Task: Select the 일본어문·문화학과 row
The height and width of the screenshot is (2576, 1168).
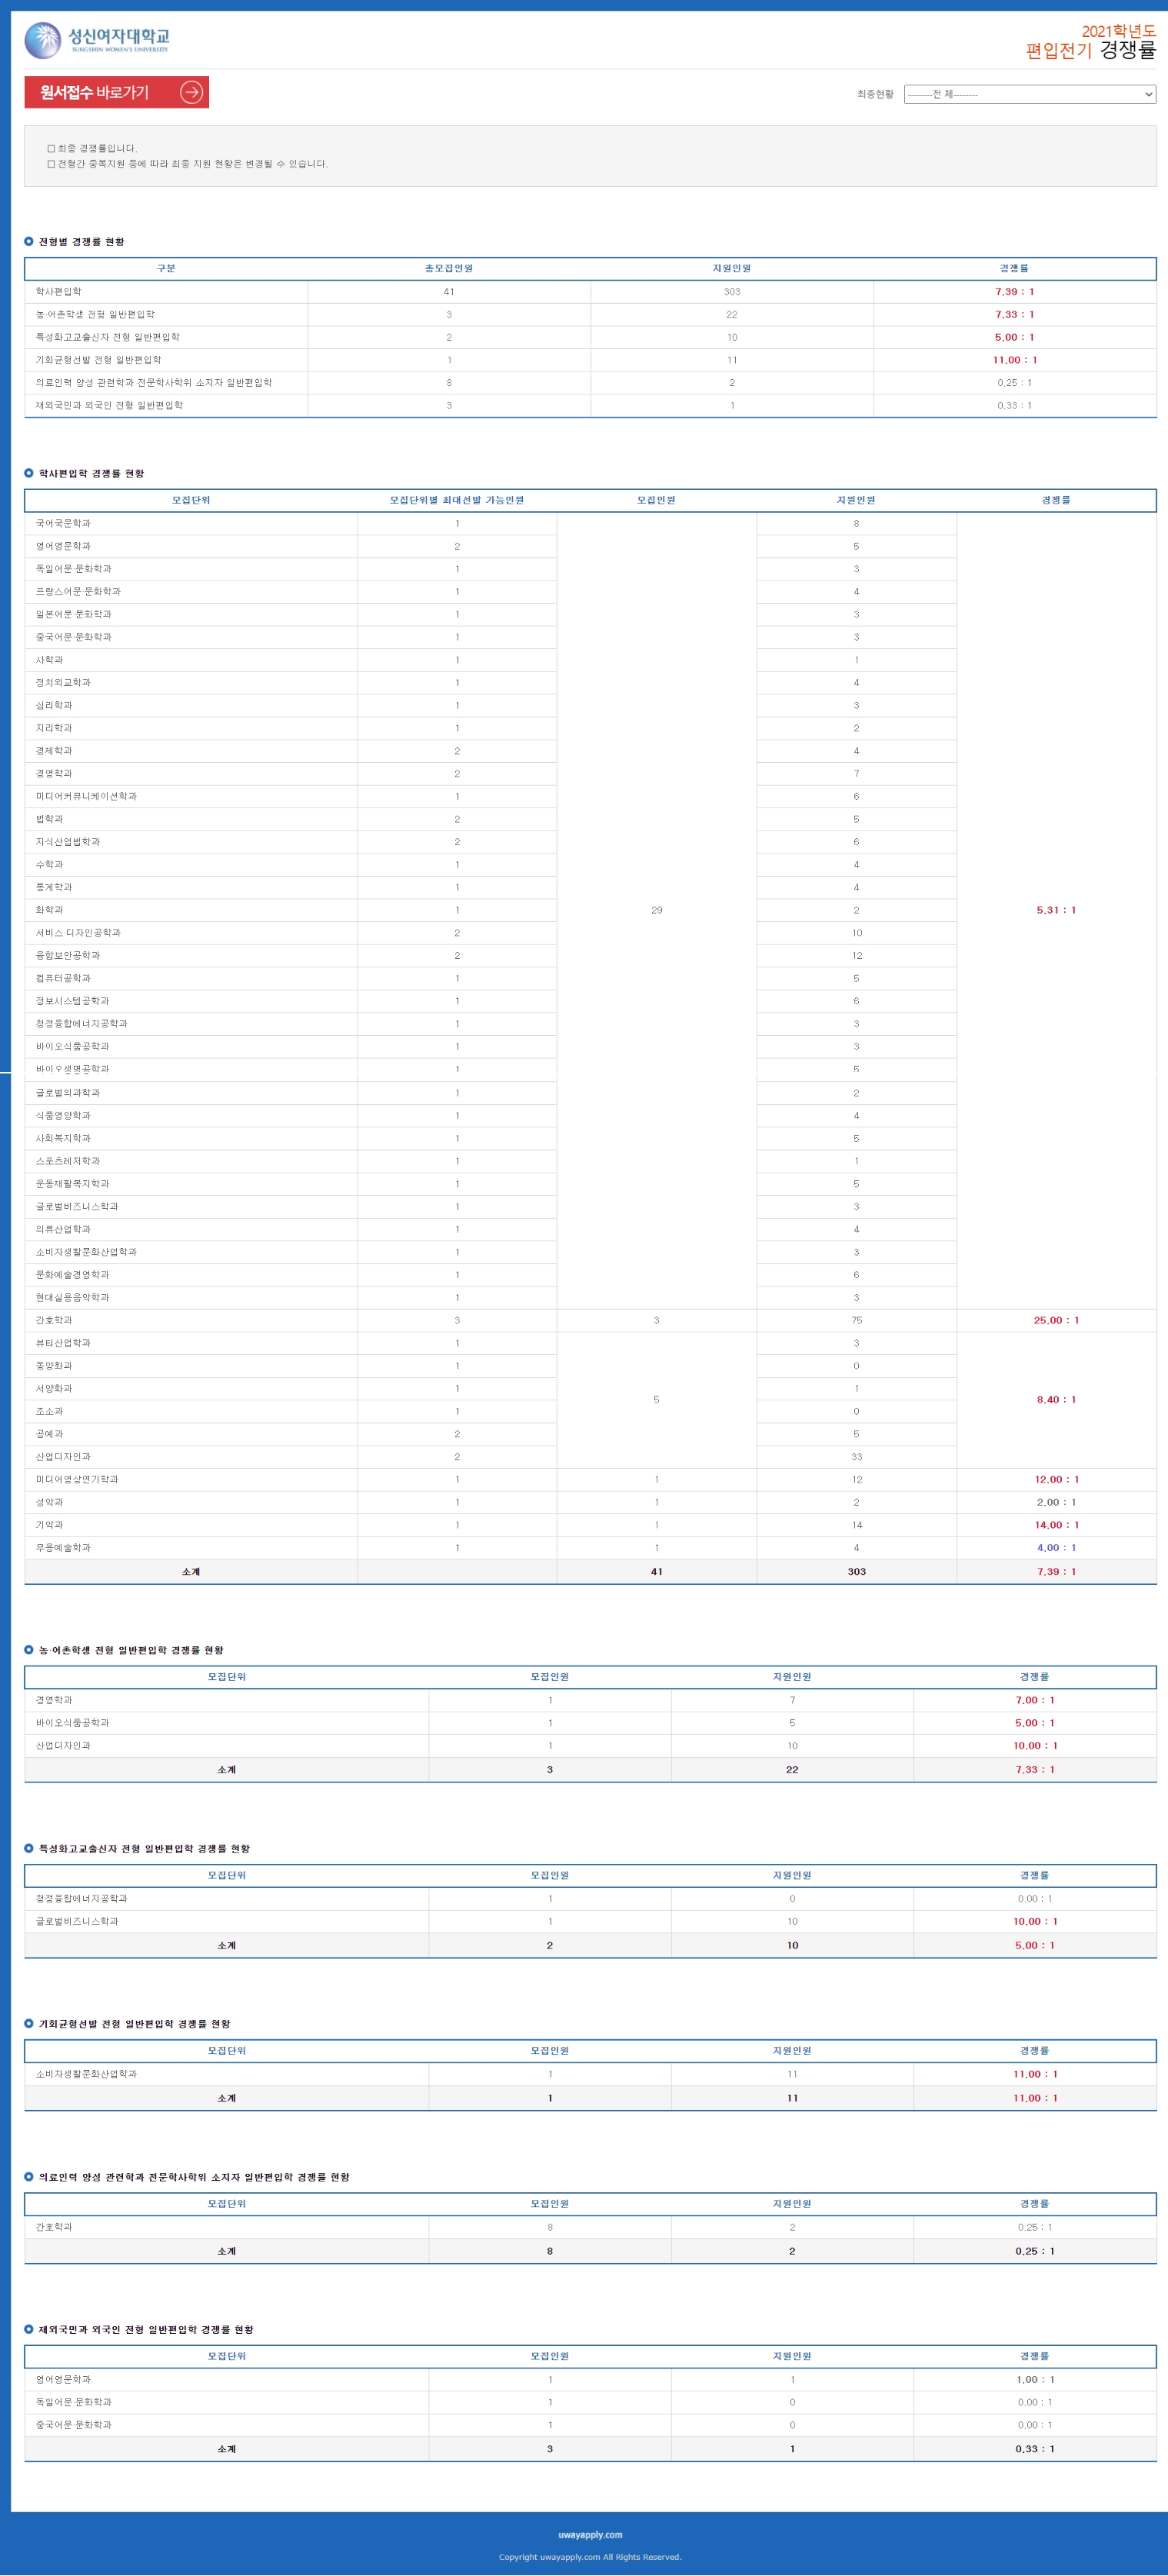Action: click(590, 614)
